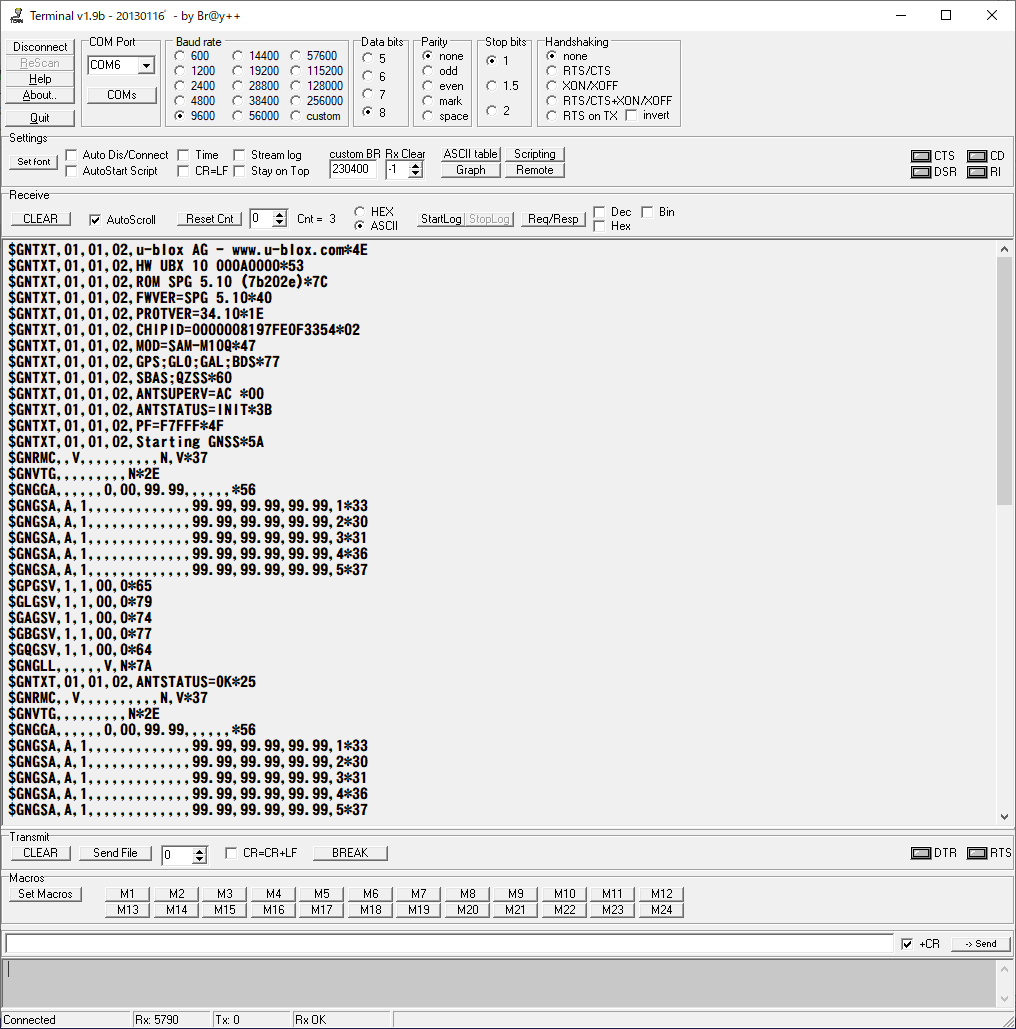
Task: Click the custom BR input field
Action: [352, 169]
